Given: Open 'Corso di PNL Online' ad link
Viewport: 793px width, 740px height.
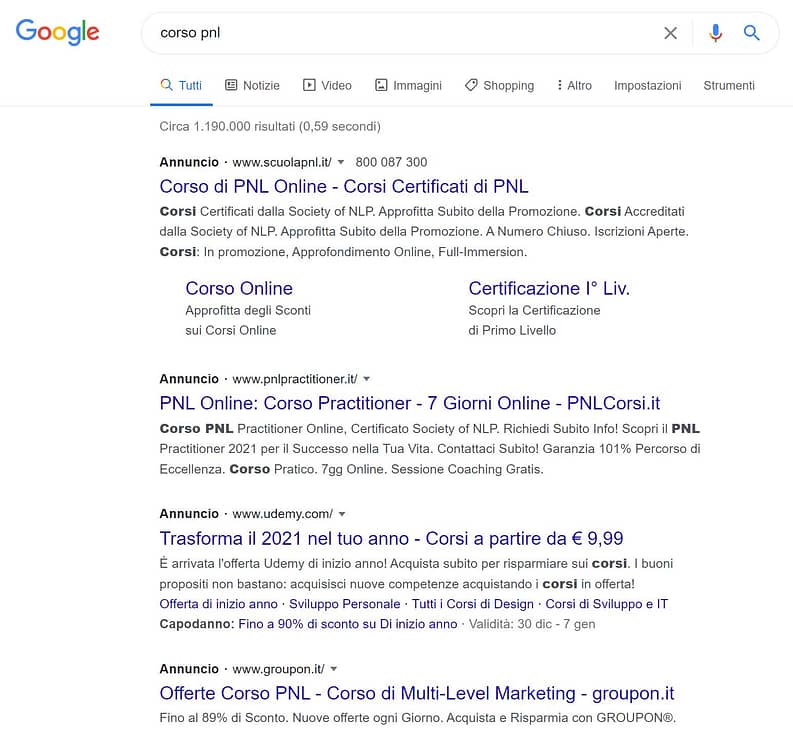Looking at the screenshot, I should pos(344,187).
